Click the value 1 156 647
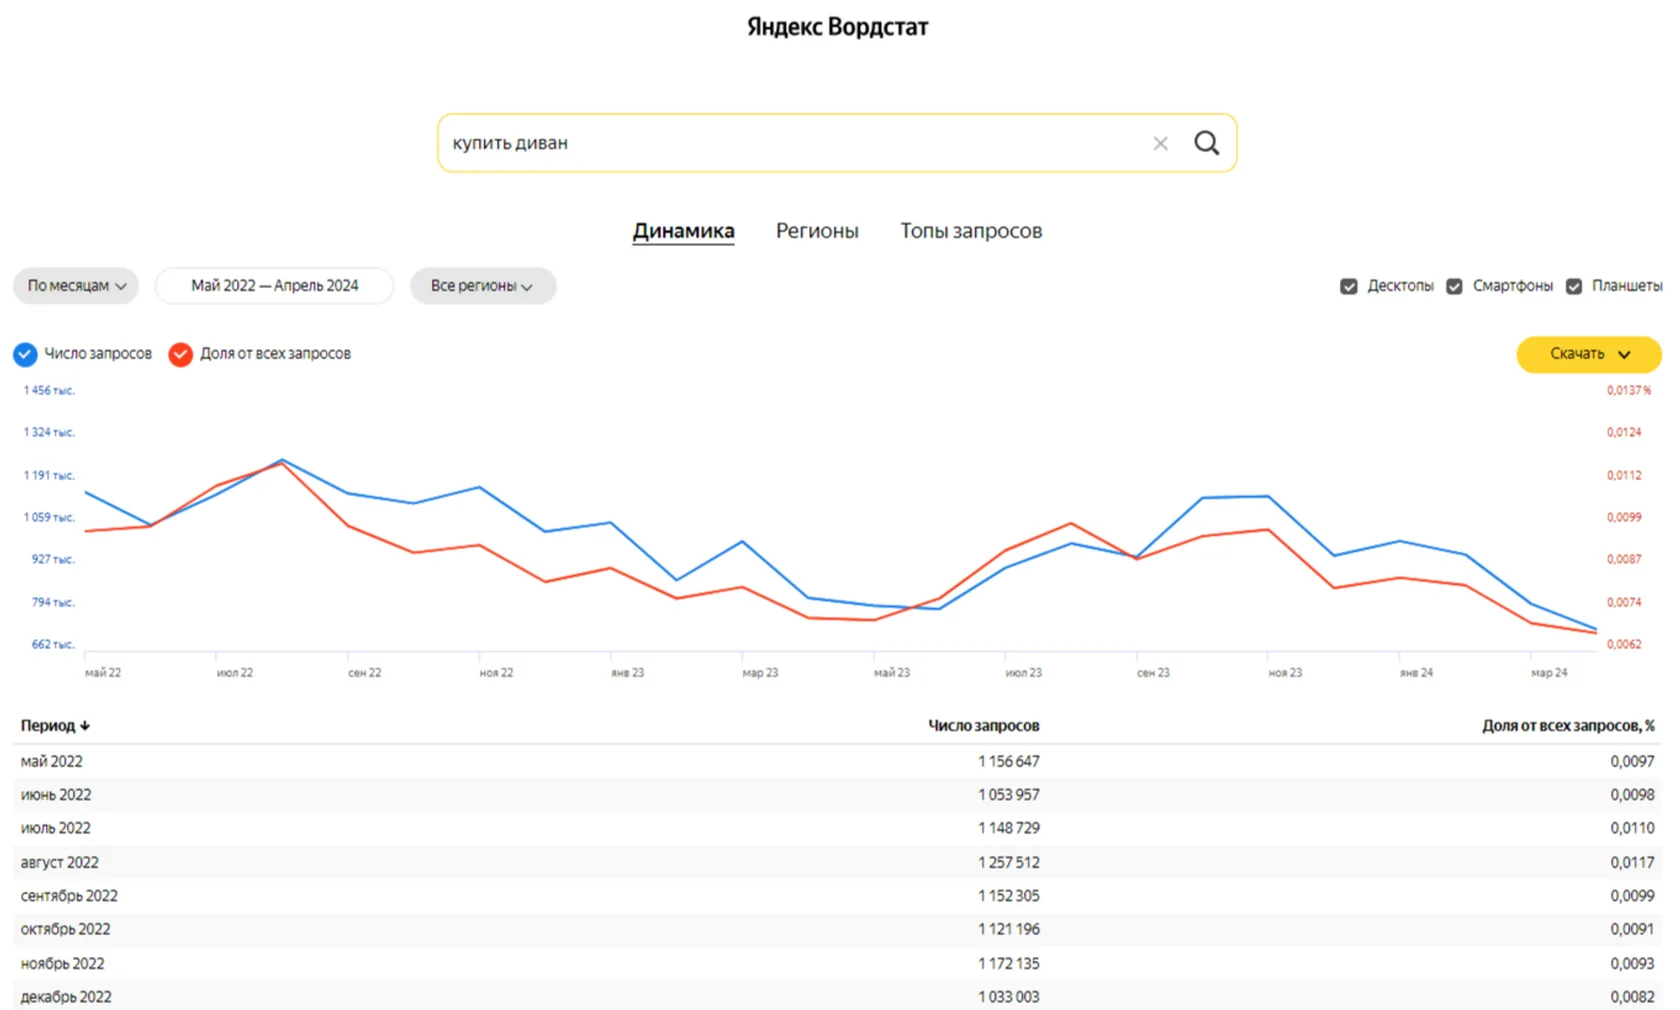Image resolution: width=1680 pixels, height=1010 pixels. [1009, 762]
